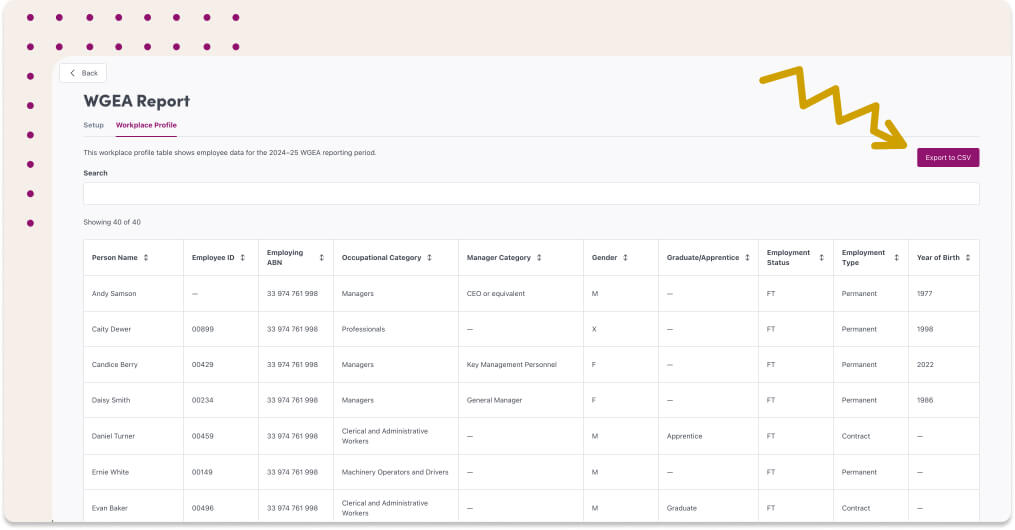Sort by Graduate/Apprentice arrows

click(747, 258)
